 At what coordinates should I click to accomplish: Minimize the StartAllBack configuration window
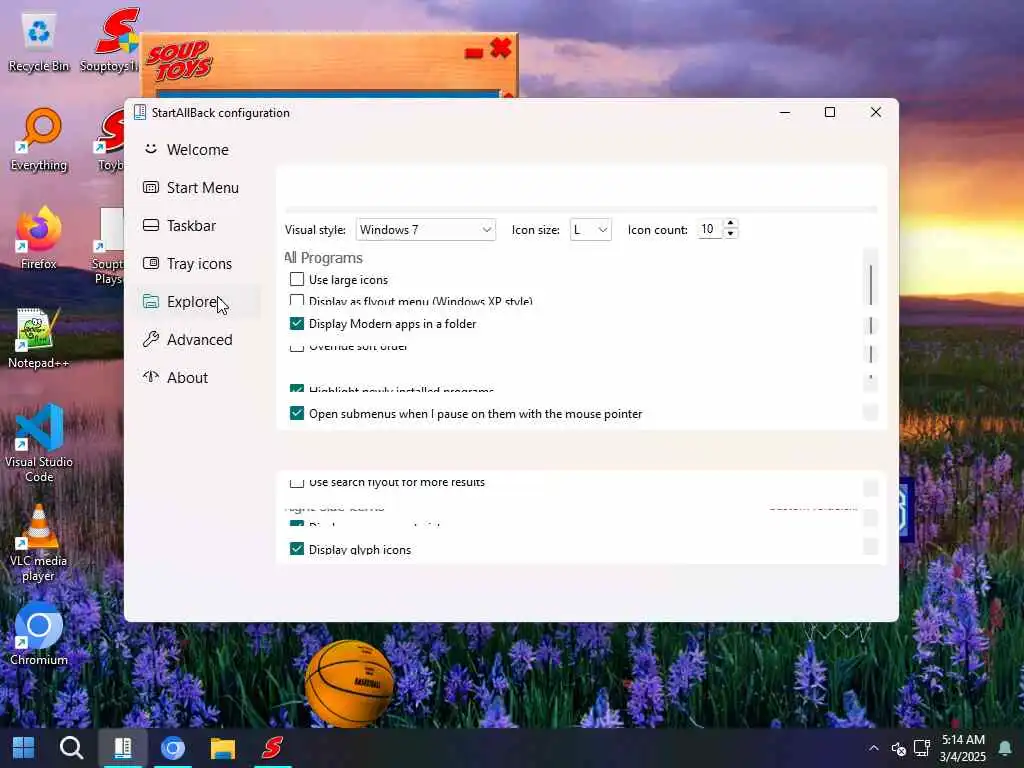point(785,112)
